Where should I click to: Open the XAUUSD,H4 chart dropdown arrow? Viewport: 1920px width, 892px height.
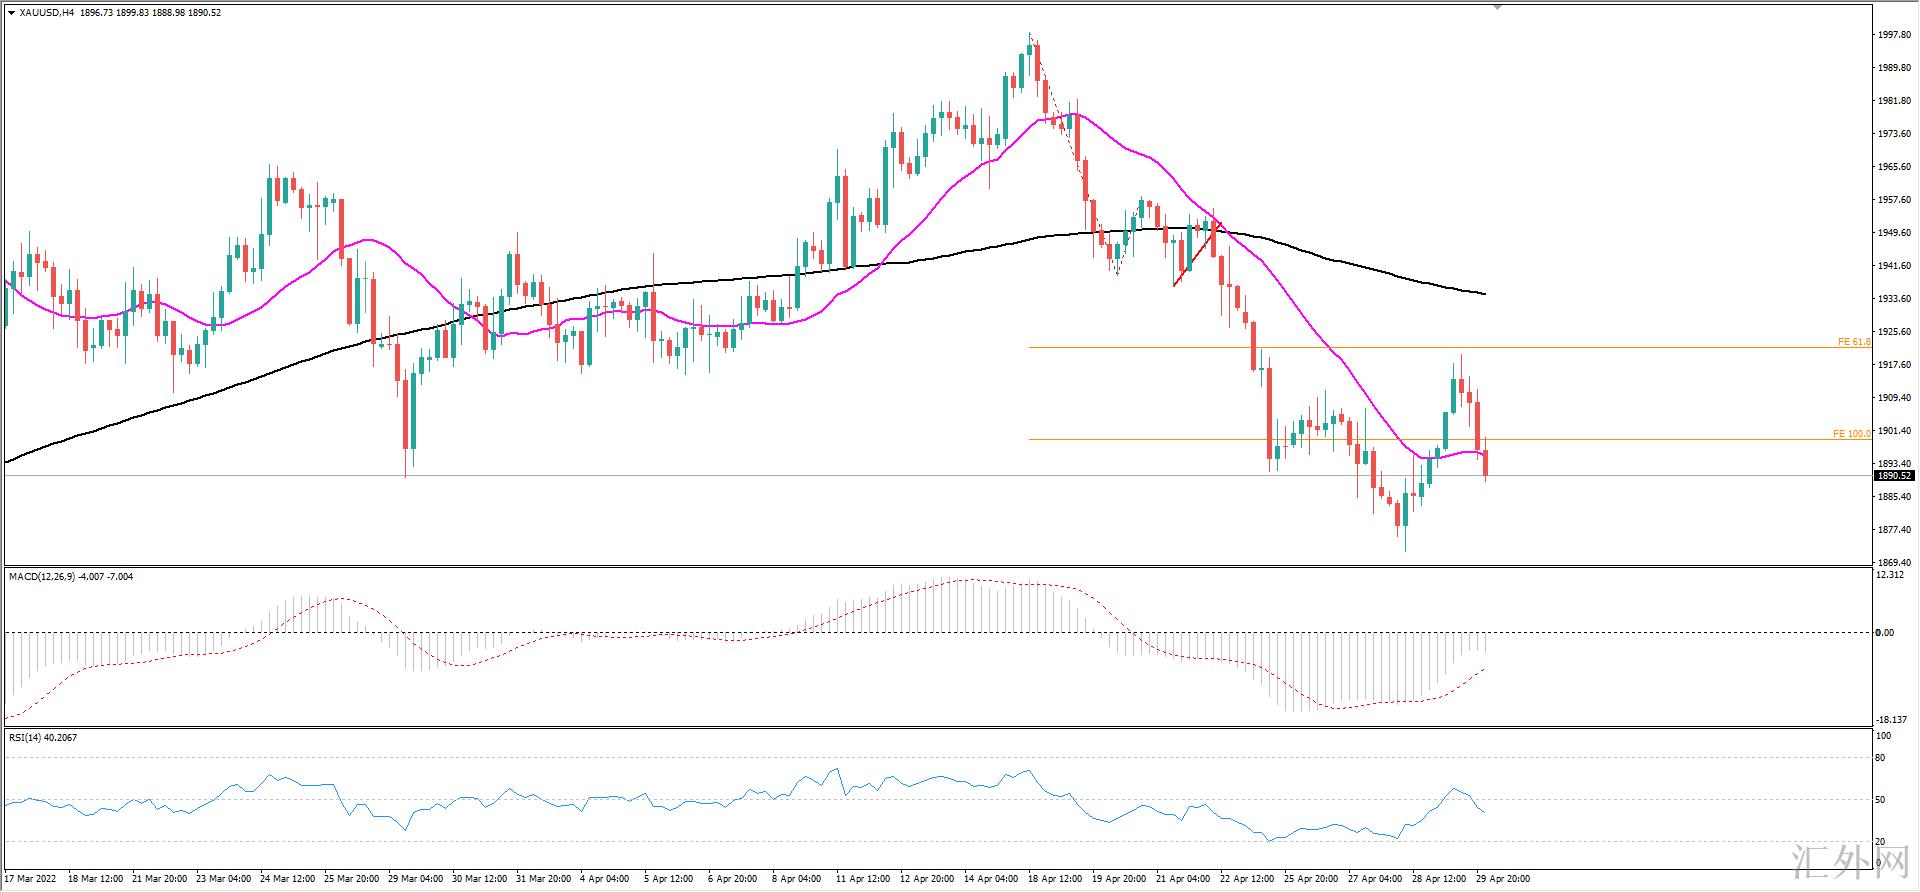(x=11, y=13)
